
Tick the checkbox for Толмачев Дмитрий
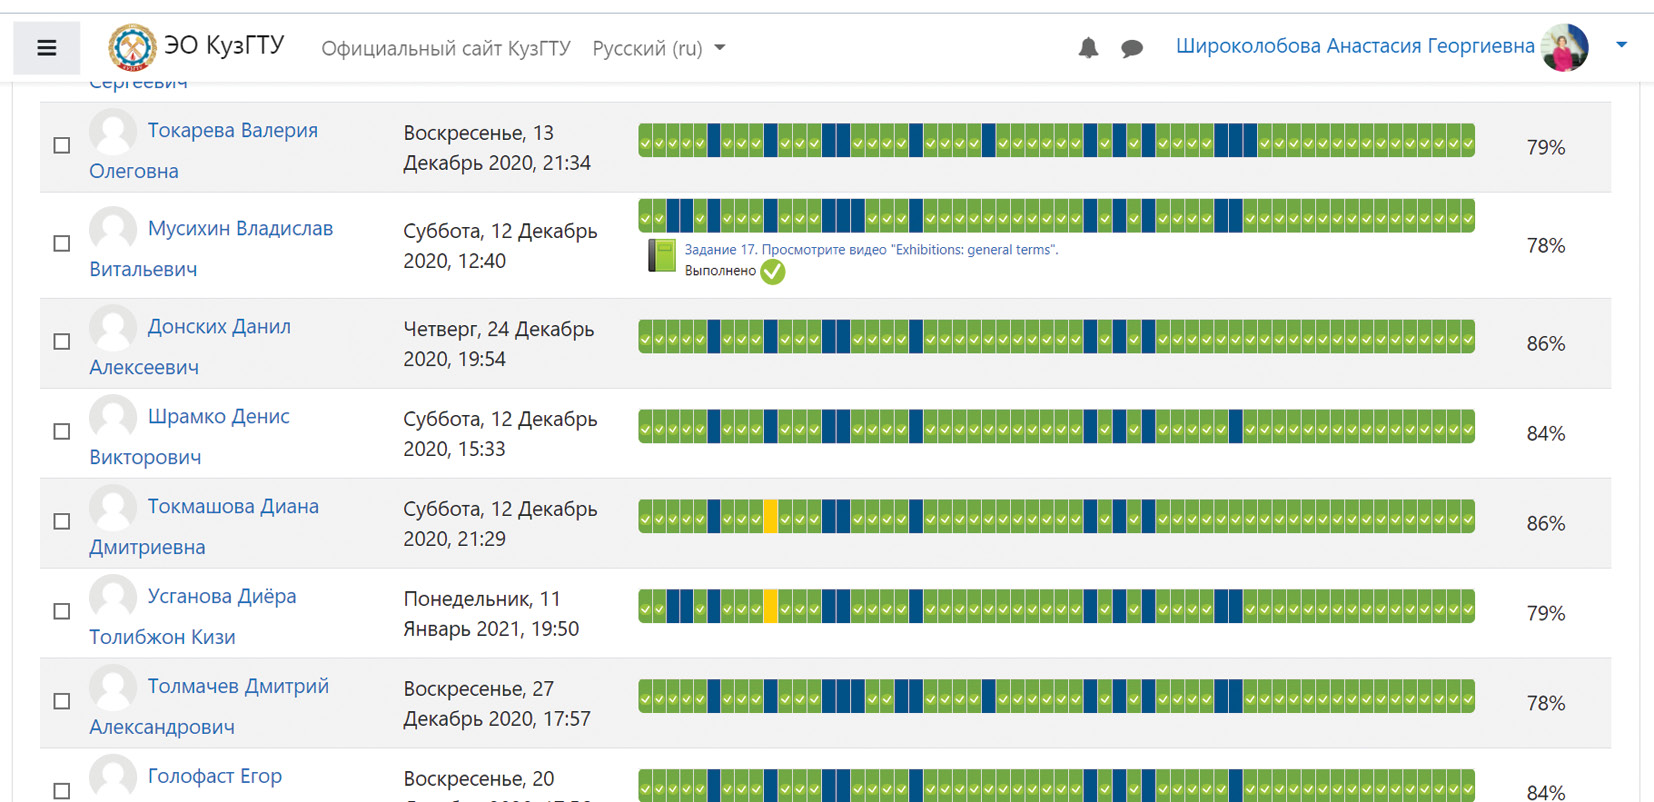(x=62, y=702)
